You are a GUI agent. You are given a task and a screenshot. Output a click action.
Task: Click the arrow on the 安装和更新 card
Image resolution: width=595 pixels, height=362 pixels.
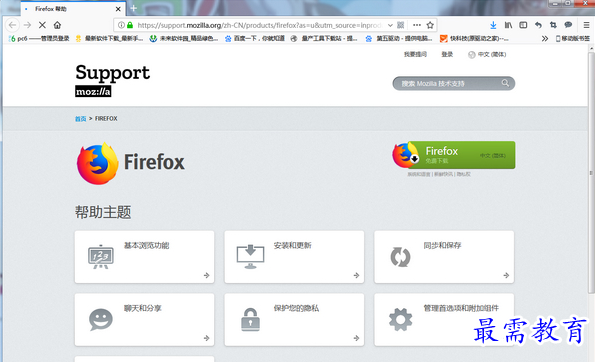point(356,275)
